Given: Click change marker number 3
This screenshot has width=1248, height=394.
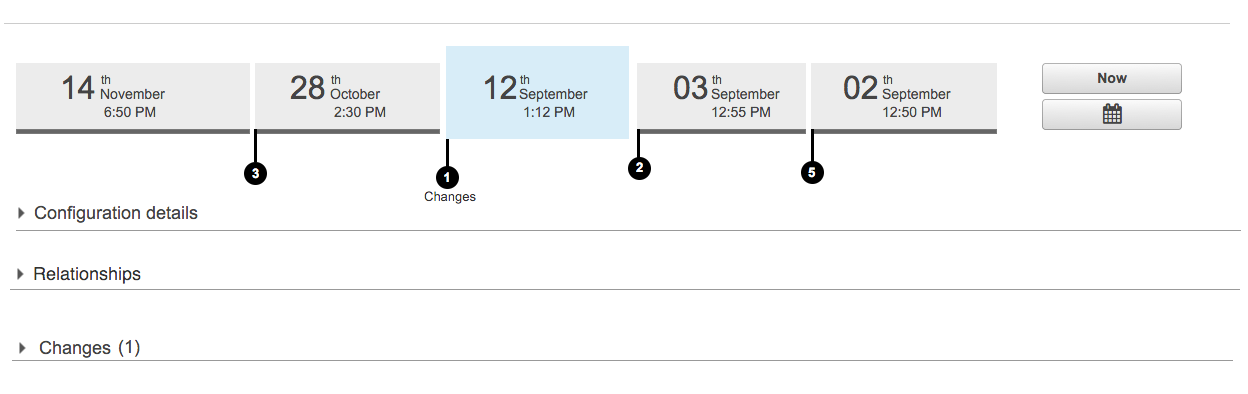Looking at the screenshot, I should pos(256,173).
